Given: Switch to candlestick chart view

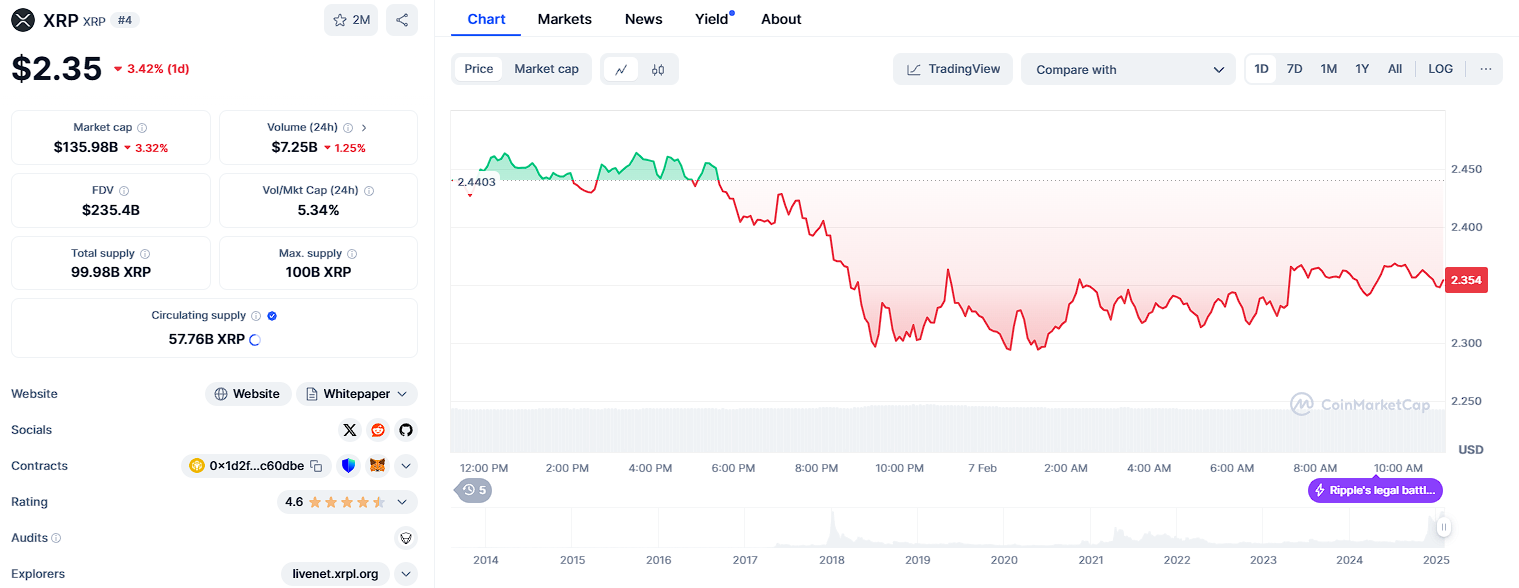Looking at the screenshot, I should (x=658, y=69).
